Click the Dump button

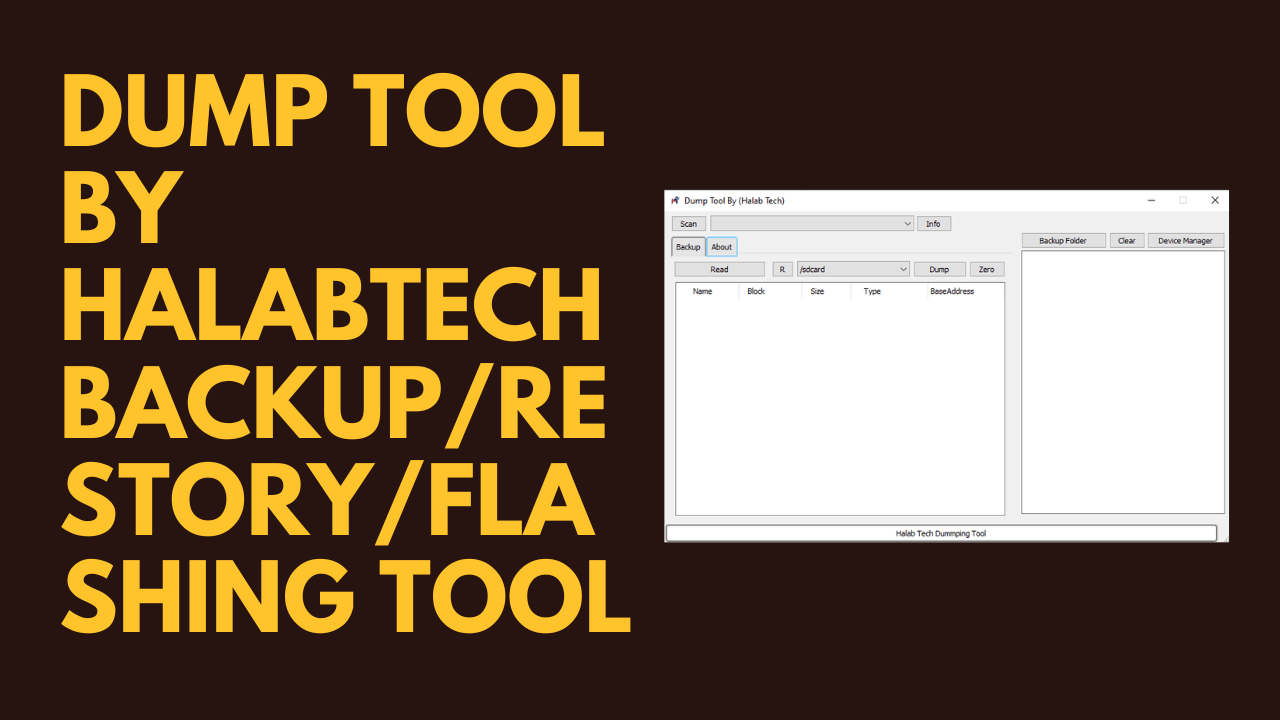(939, 269)
